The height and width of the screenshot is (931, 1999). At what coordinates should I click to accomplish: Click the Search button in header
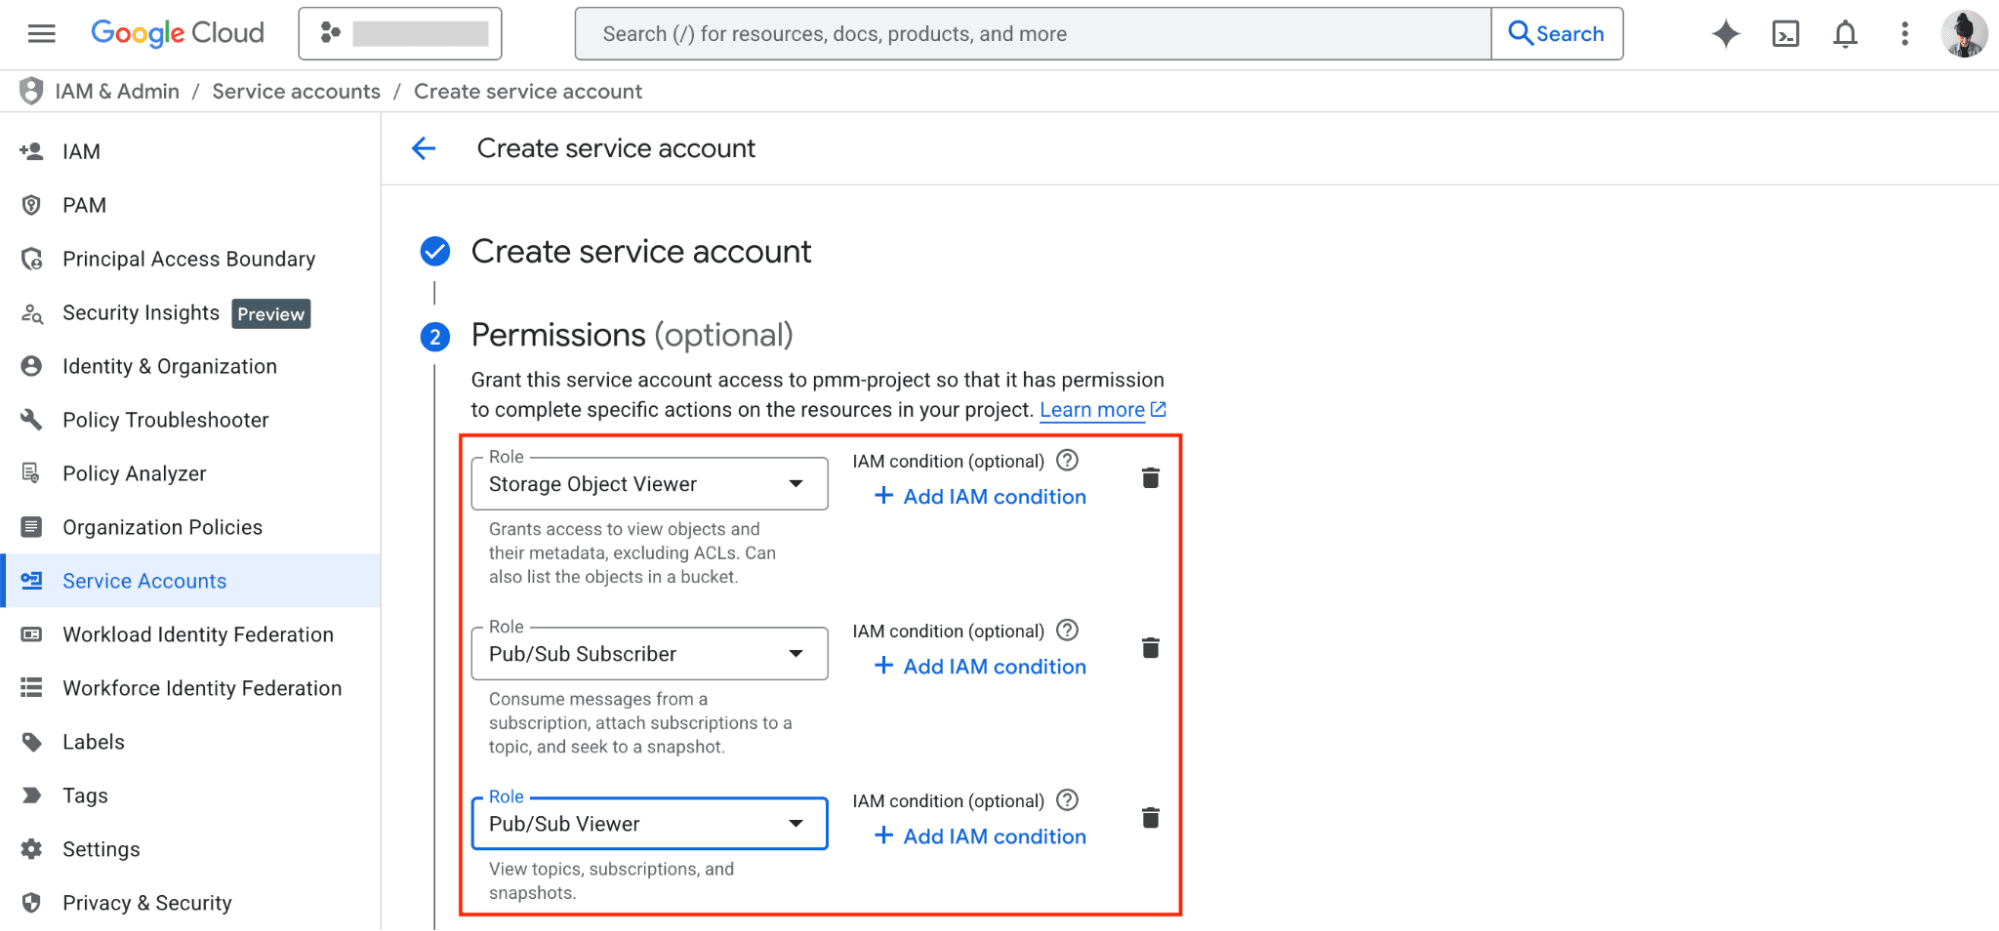(x=1556, y=34)
